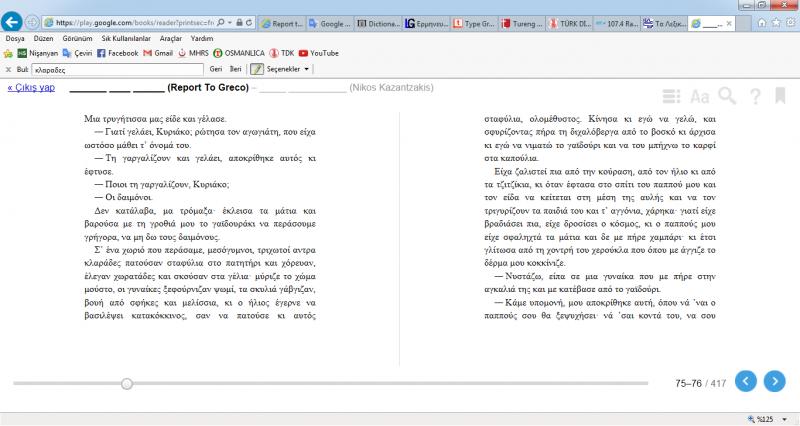Click the zoom magnifier in the status bar
Viewport: 800px width, 426px height.
tap(752, 419)
